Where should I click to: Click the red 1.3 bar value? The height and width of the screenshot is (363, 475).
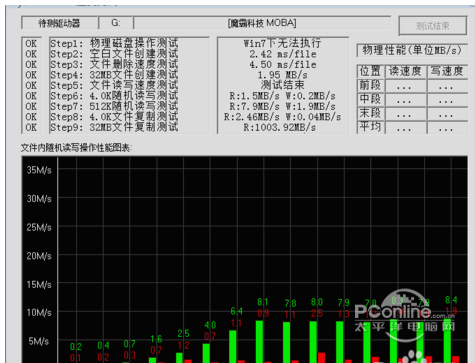[x=343, y=314]
